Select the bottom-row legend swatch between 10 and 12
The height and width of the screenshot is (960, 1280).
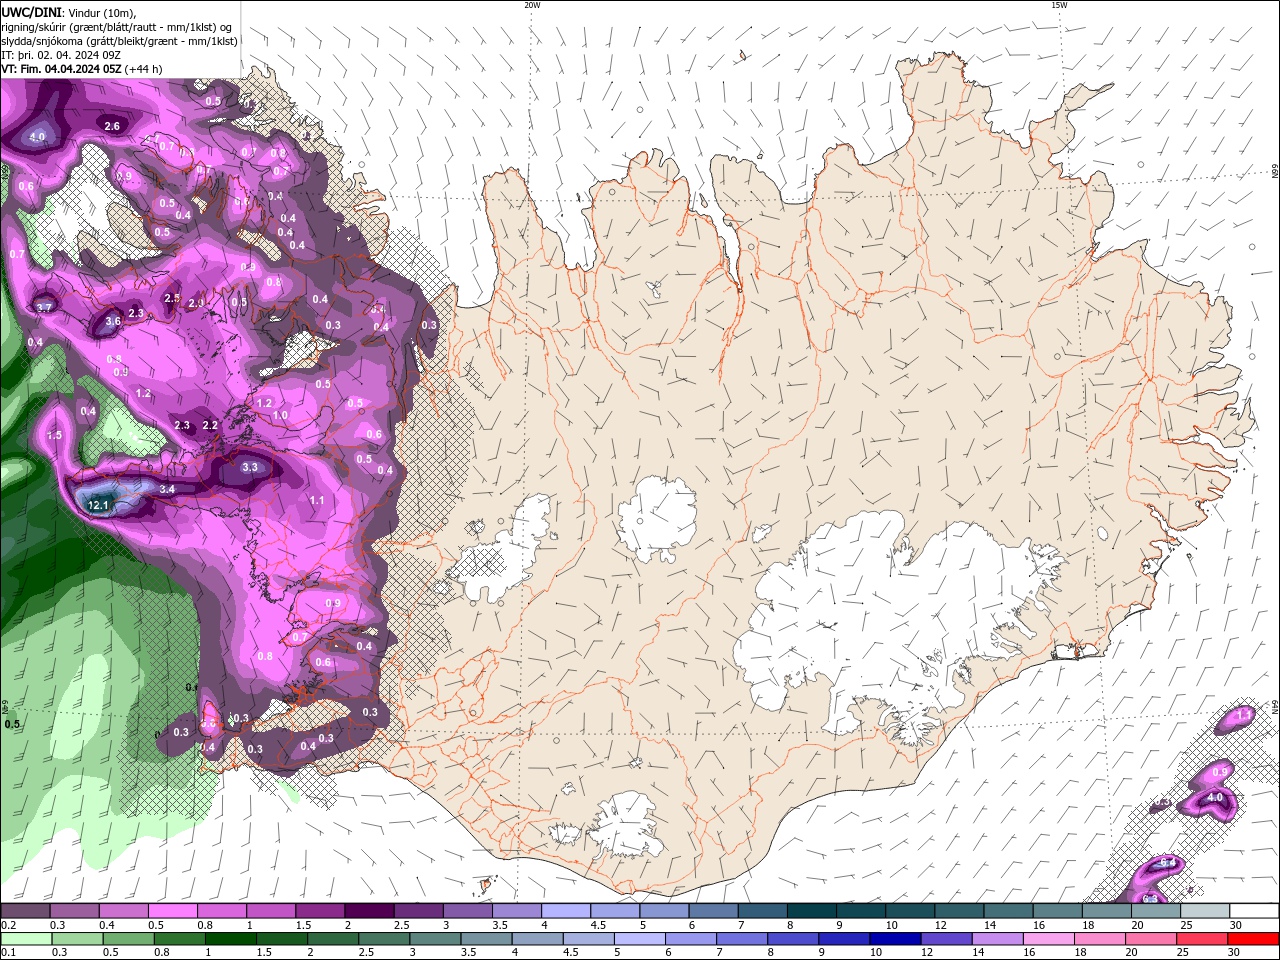point(896,939)
